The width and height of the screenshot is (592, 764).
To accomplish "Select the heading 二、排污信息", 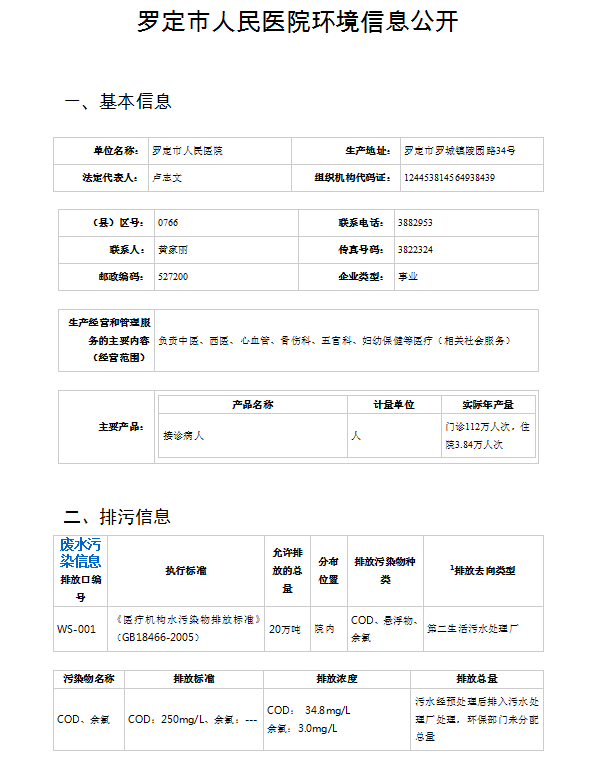I will click(x=117, y=516).
